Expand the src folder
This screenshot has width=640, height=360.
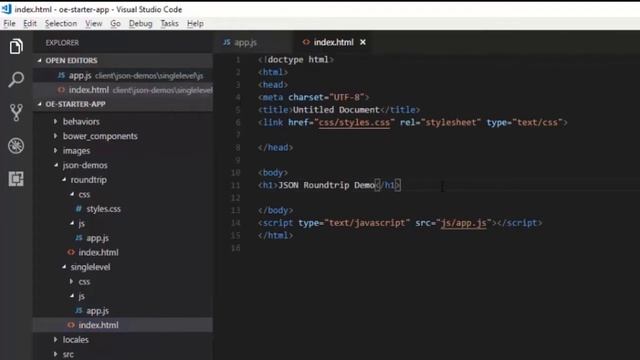56,354
